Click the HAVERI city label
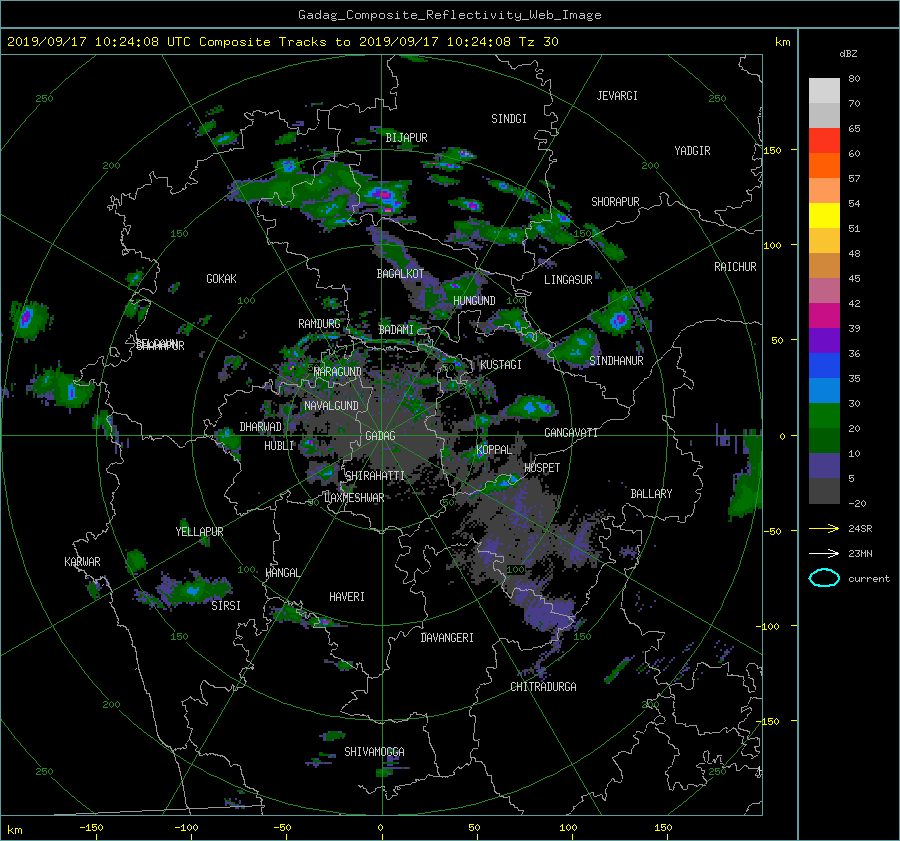This screenshot has width=900, height=841. 347,597
